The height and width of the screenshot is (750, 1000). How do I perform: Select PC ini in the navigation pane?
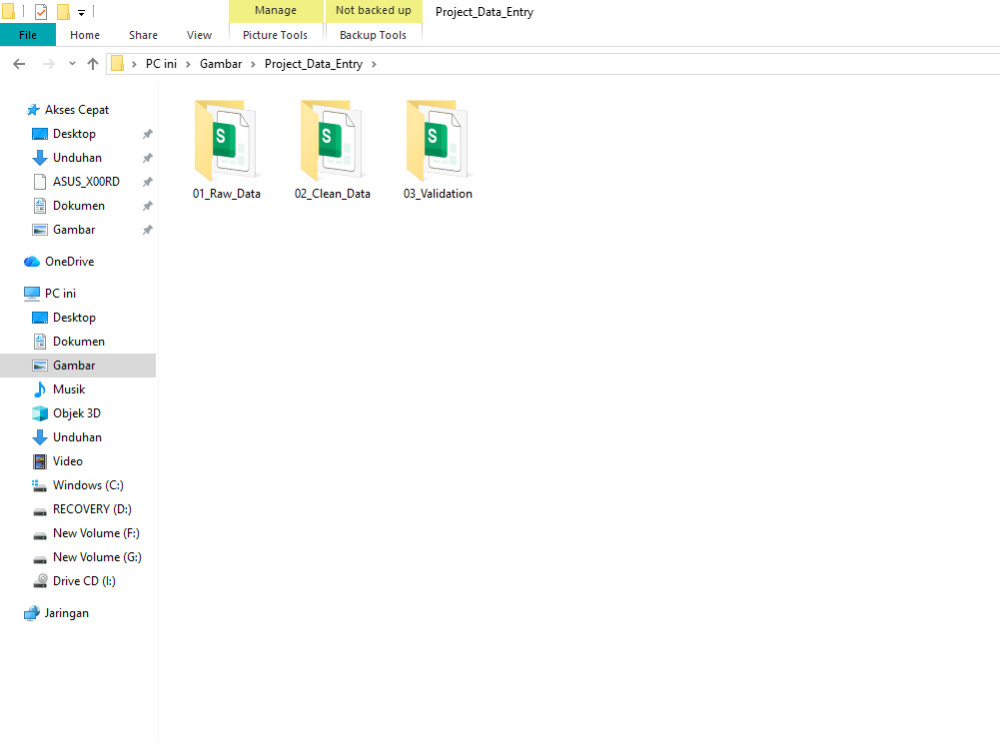pyautogui.click(x=61, y=293)
